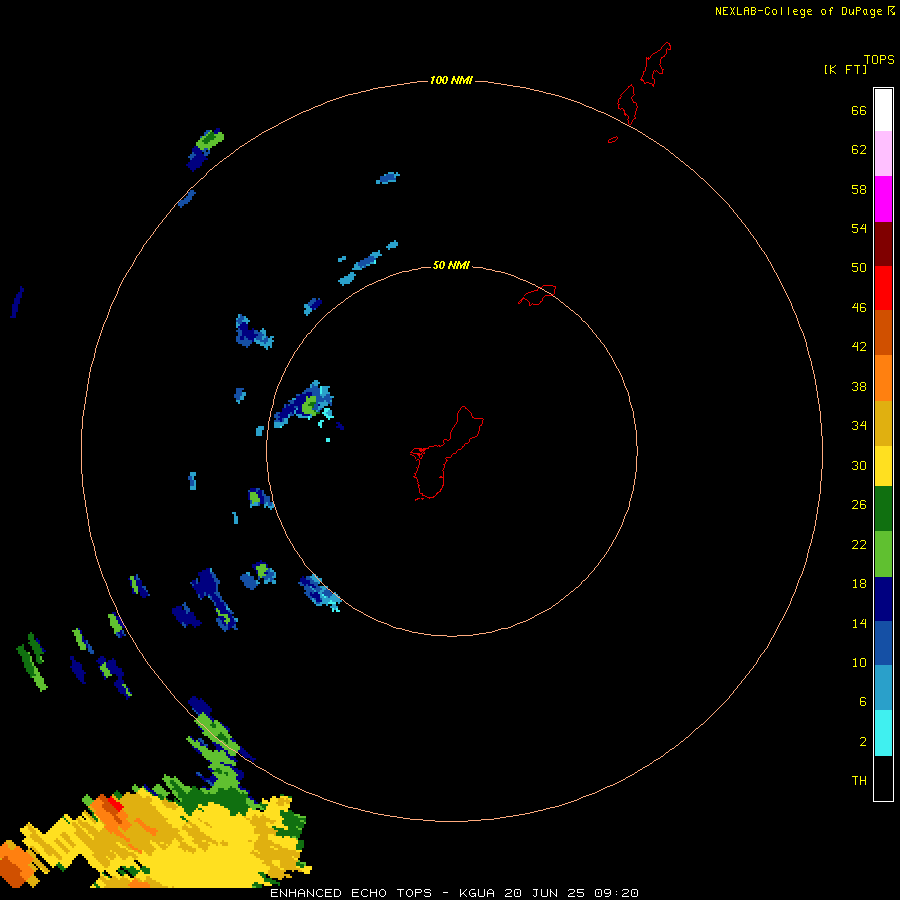Click the bright red echo pixel in the southwest storm
Image resolution: width=900 pixels, height=900 pixels.
click(115, 804)
